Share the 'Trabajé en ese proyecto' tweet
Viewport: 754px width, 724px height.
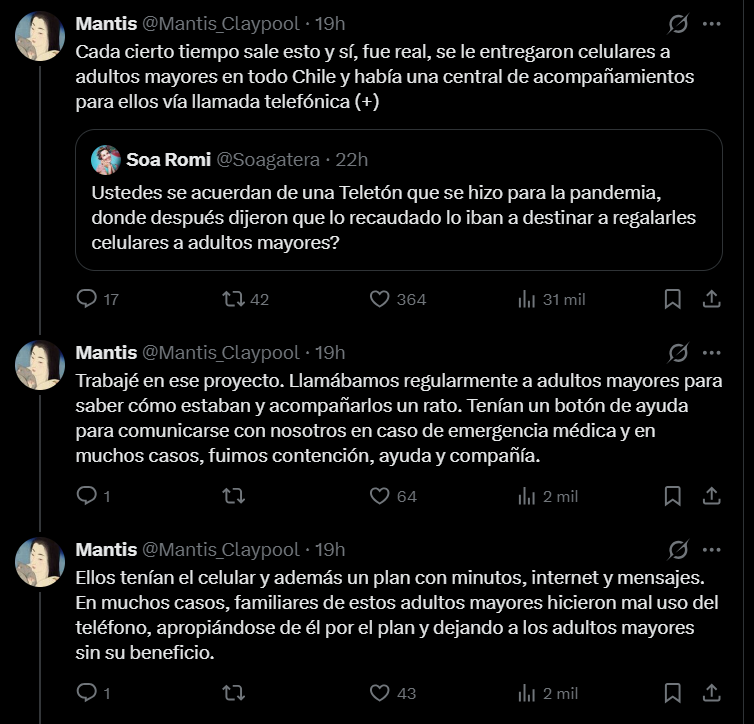[712, 496]
